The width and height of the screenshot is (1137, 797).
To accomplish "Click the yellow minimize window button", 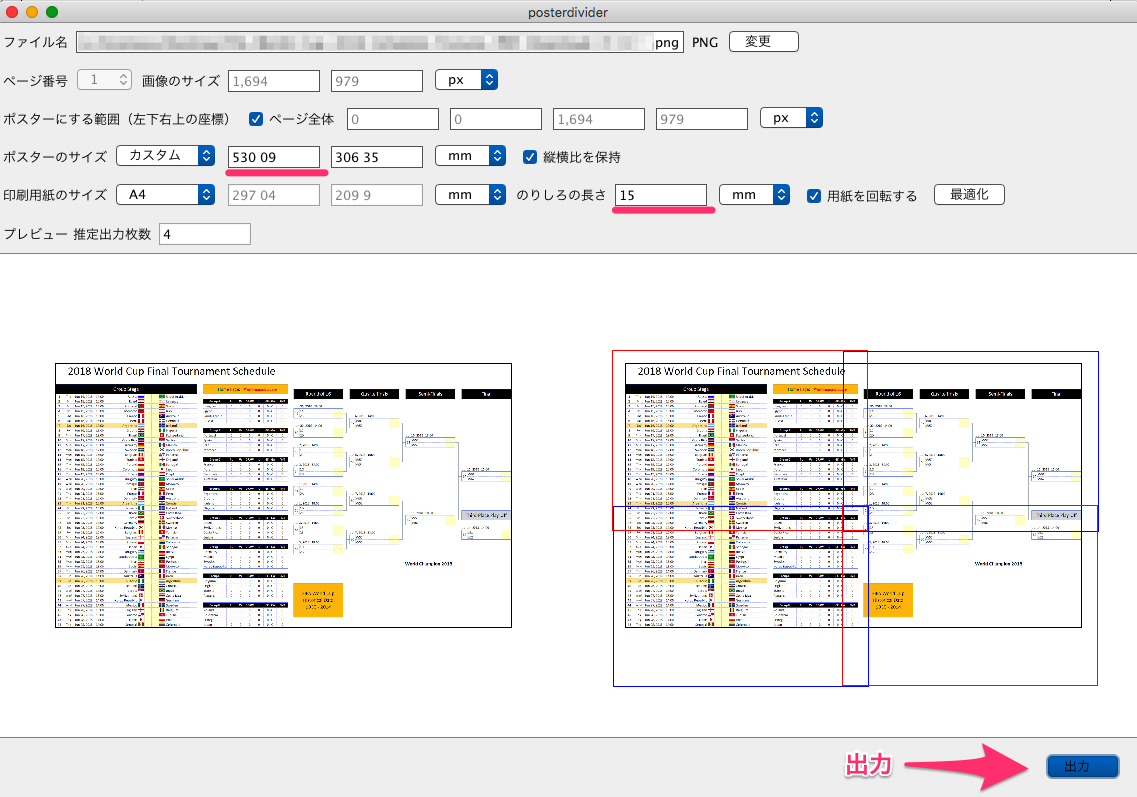I will pos(32,12).
